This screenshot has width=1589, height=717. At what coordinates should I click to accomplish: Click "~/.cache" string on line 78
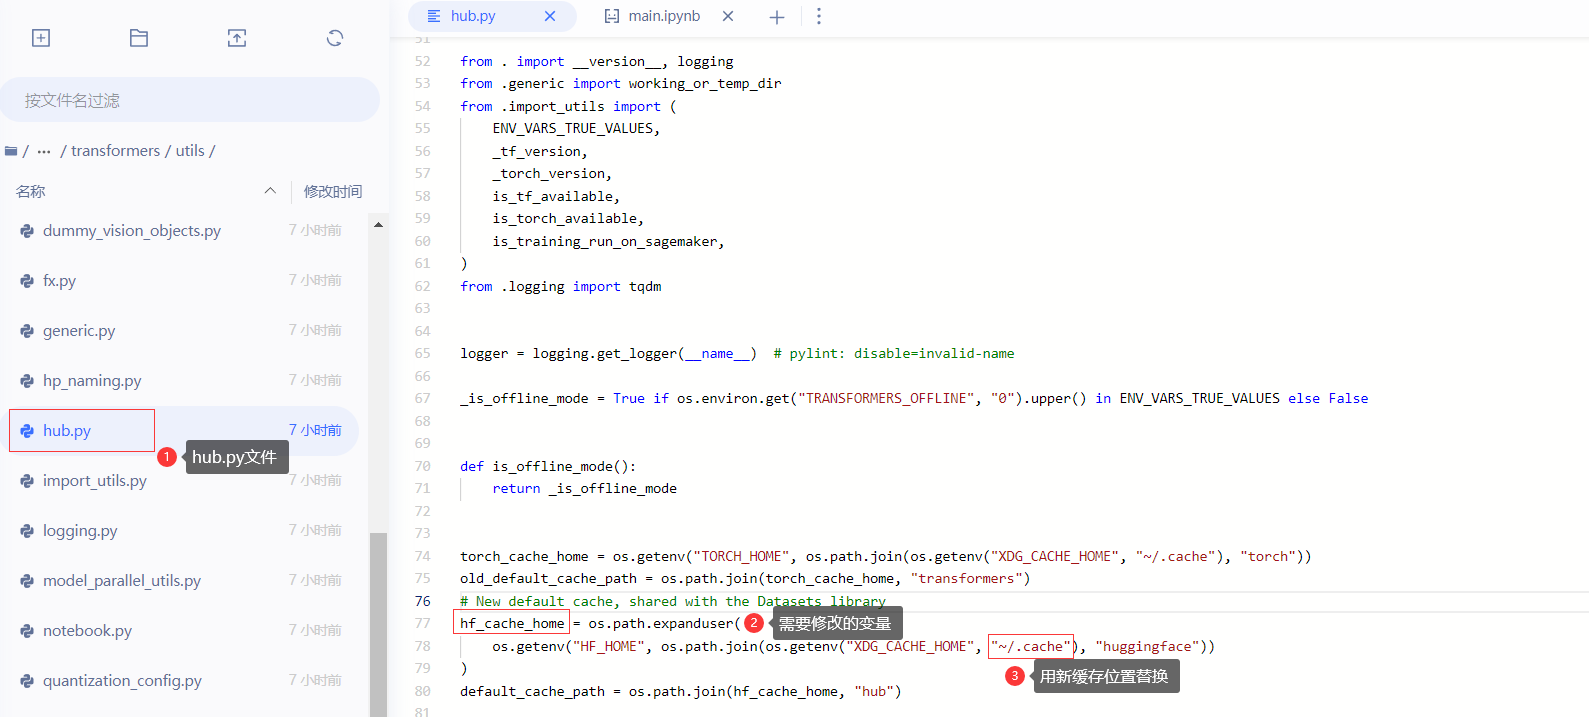point(1030,646)
